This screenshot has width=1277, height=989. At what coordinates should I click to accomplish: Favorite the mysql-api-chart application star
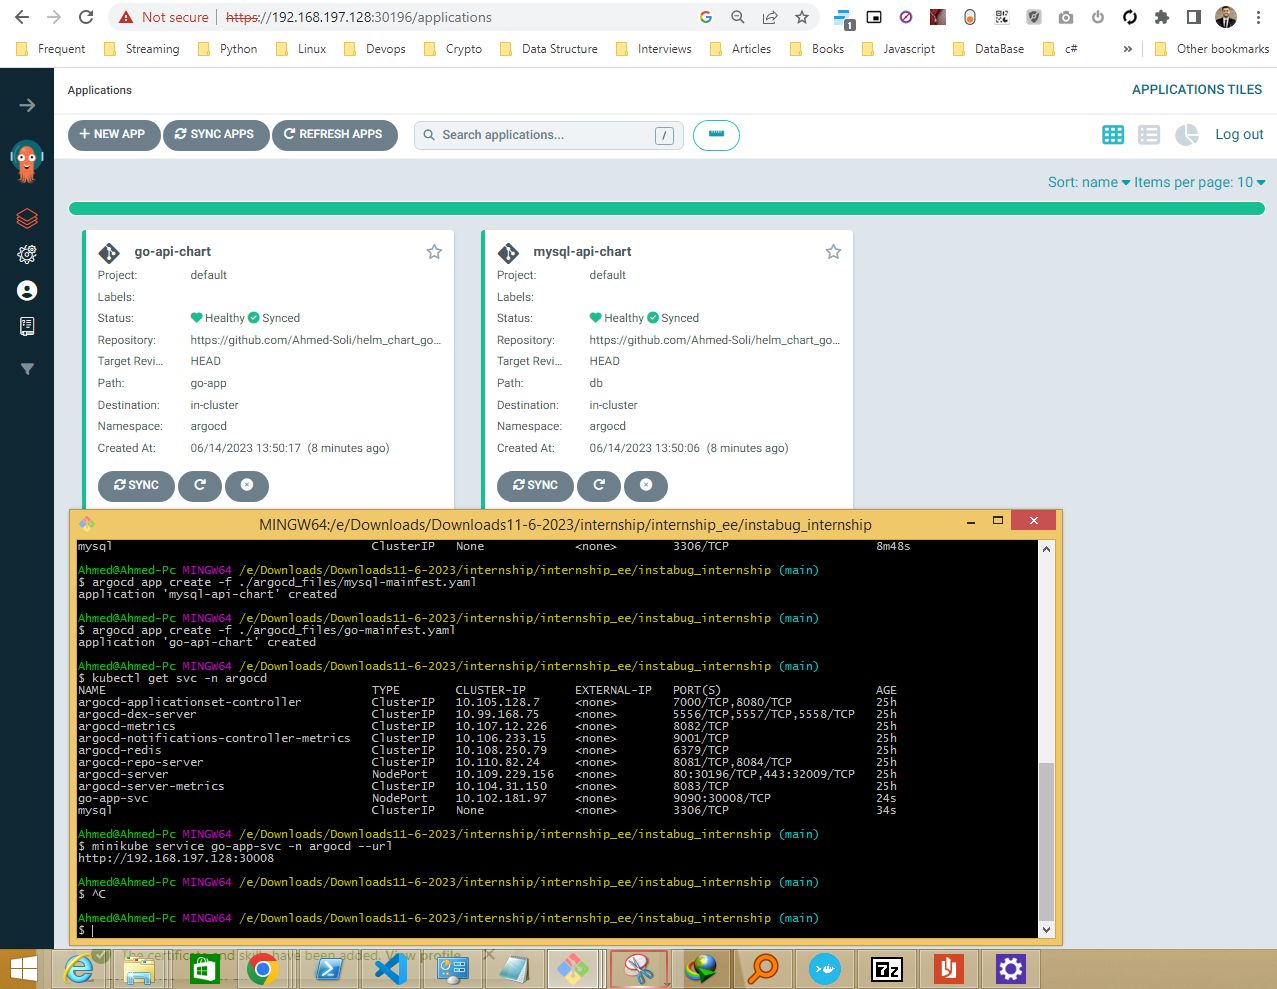[833, 252]
